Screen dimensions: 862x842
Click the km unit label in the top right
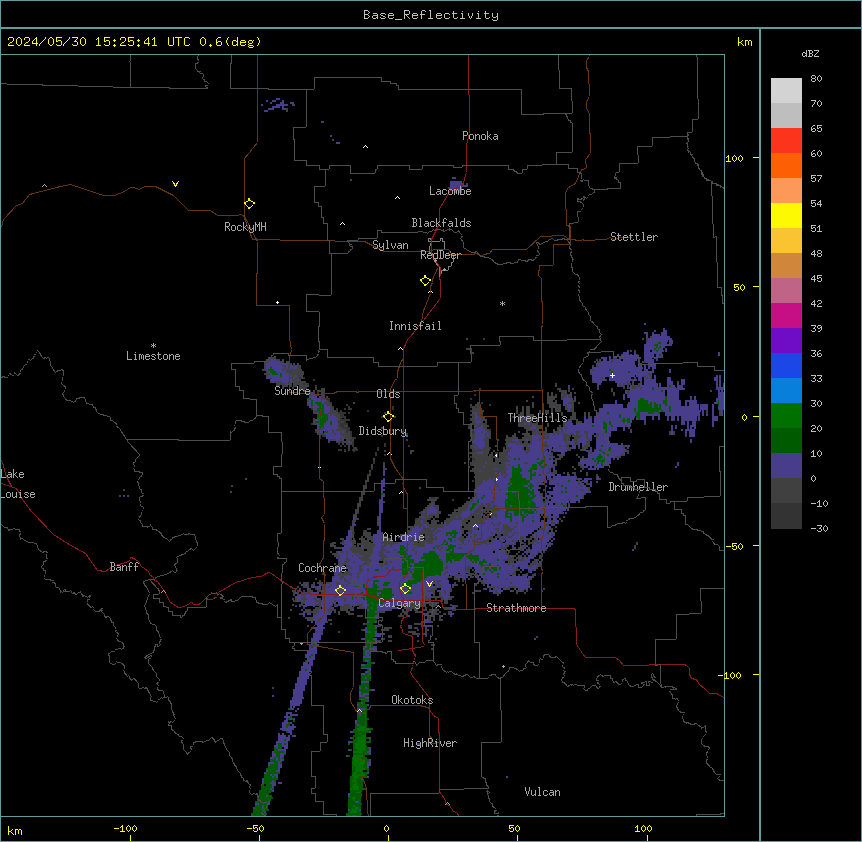(745, 42)
